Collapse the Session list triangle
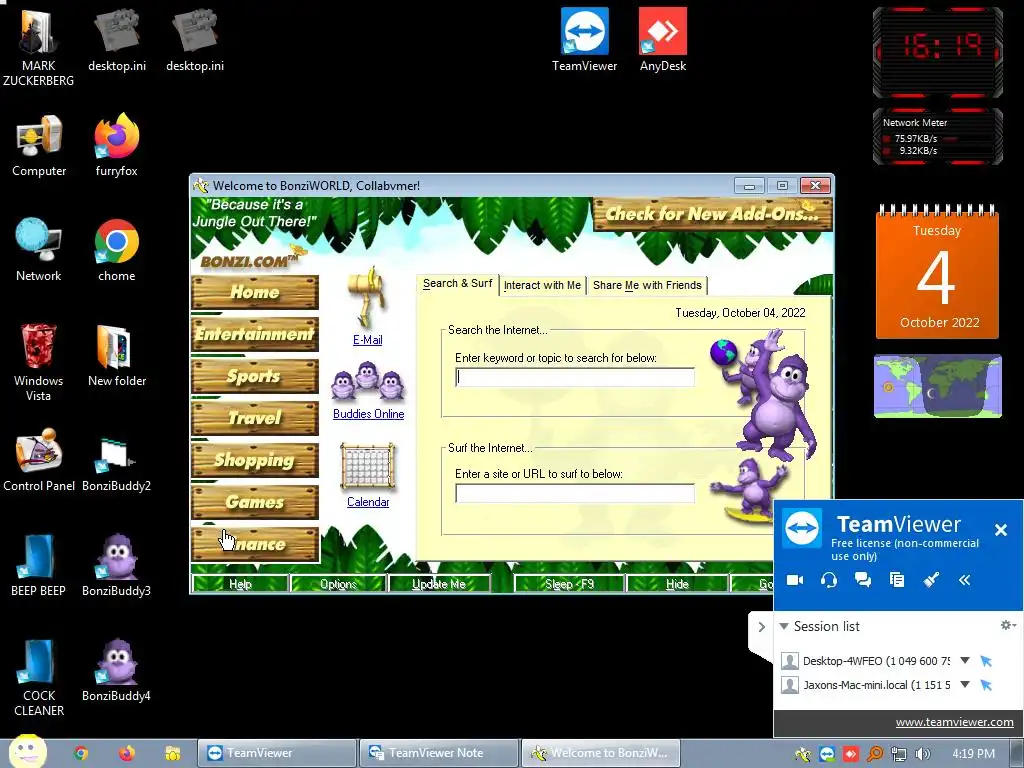1024x768 pixels. point(784,626)
